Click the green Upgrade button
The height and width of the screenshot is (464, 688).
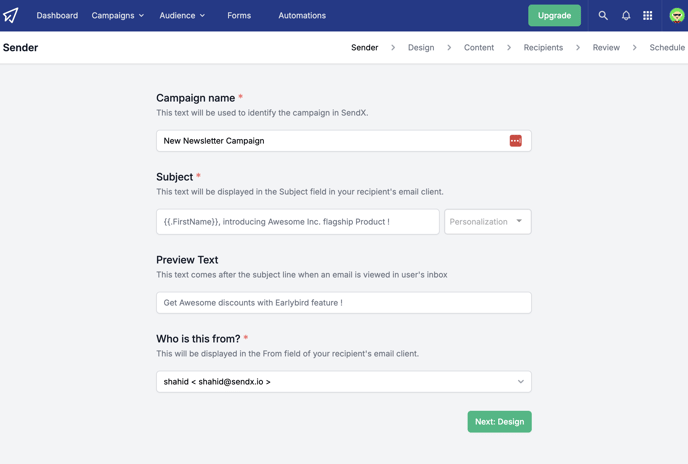[x=554, y=15]
